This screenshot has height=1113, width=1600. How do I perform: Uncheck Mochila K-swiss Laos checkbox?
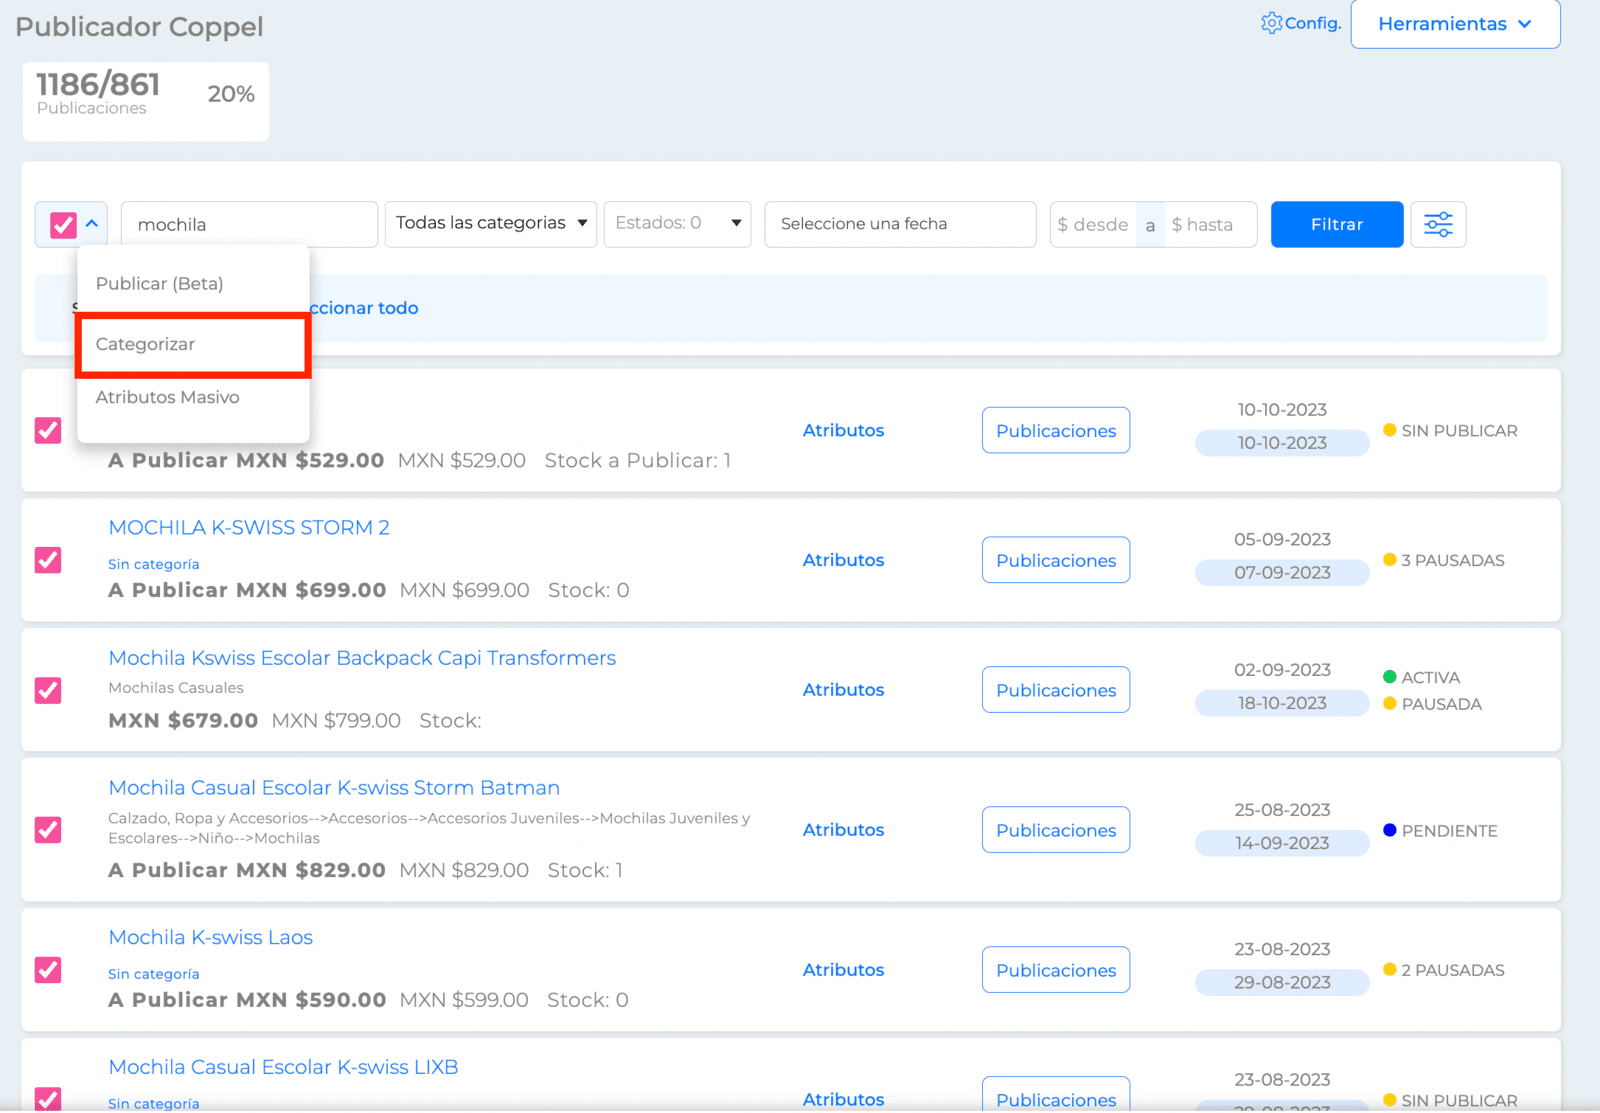click(x=48, y=970)
